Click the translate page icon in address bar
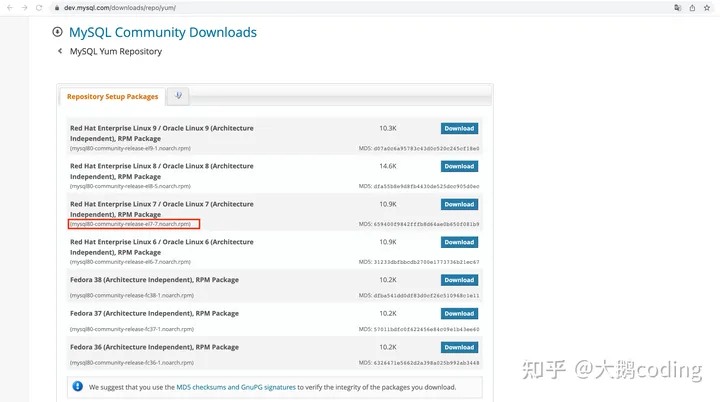The height and width of the screenshot is (402, 720). [x=679, y=7]
